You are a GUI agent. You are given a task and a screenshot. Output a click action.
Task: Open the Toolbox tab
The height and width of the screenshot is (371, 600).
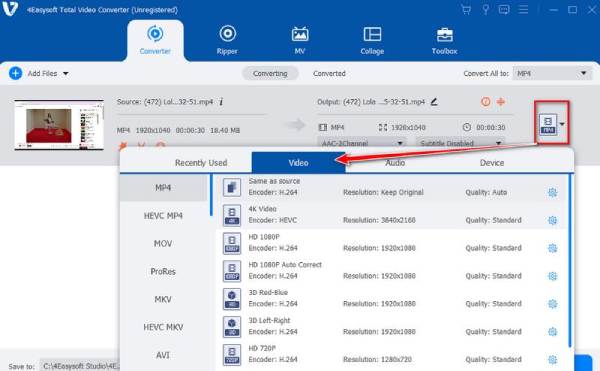tap(444, 41)
